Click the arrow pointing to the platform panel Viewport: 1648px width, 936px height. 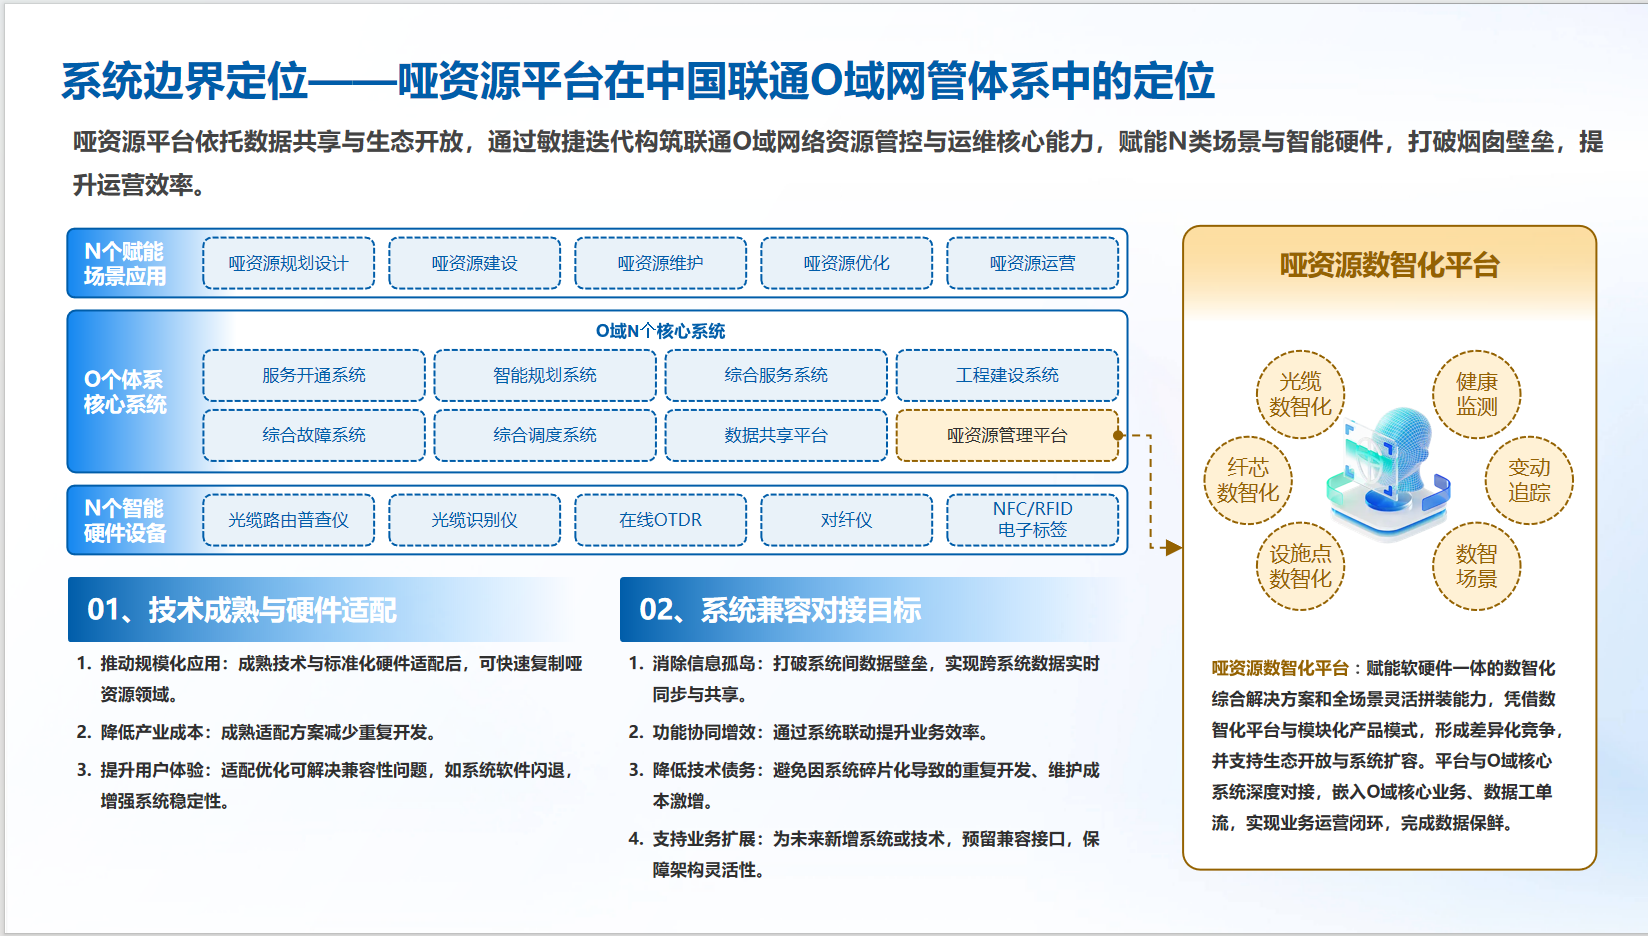click(1172, 547)
